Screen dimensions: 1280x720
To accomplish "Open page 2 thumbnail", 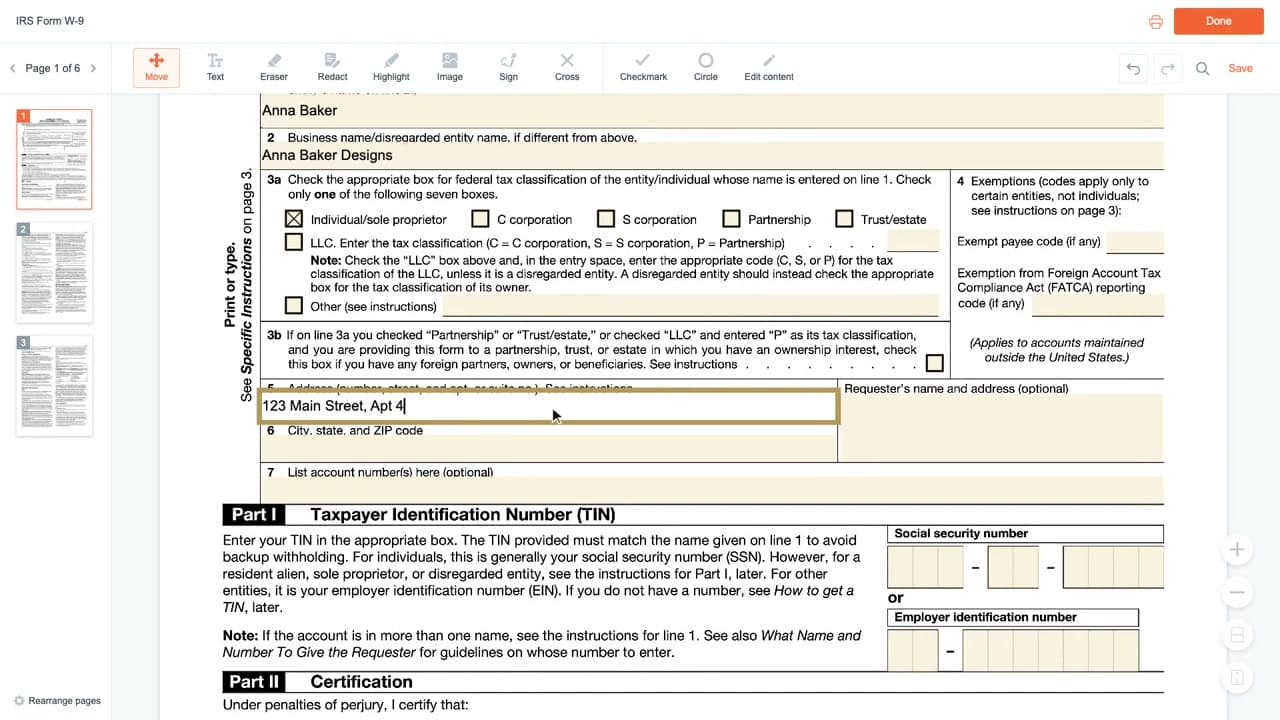I will (x=55, y=273).
